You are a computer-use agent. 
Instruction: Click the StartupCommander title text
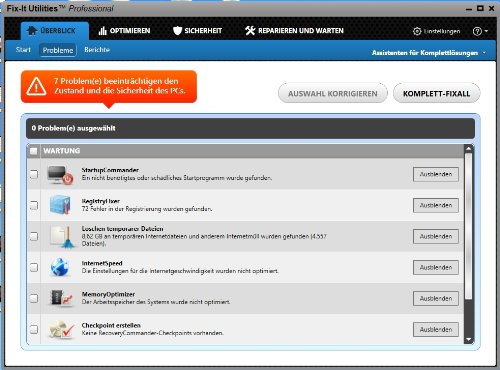click(110, 170)
